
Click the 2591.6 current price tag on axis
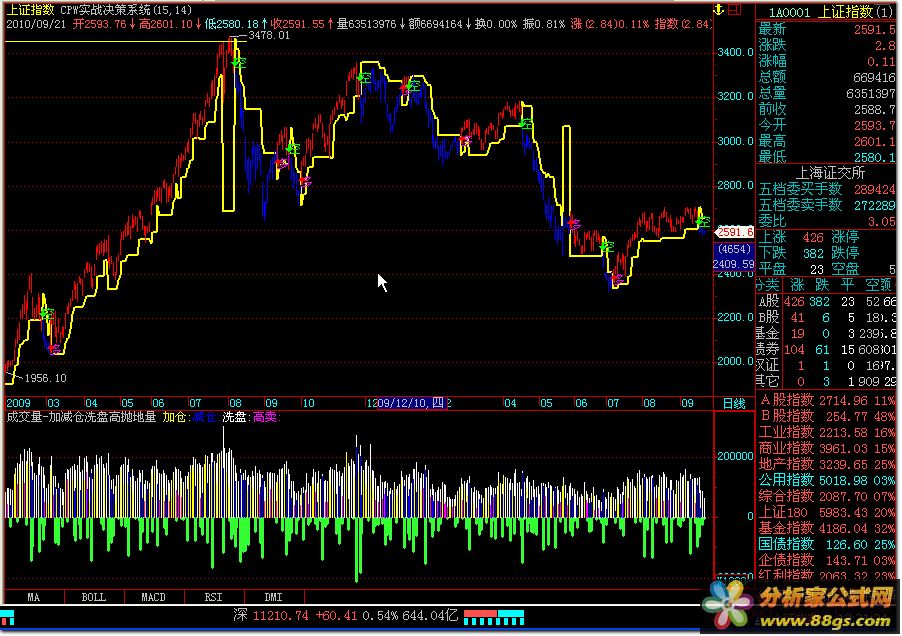734,232
